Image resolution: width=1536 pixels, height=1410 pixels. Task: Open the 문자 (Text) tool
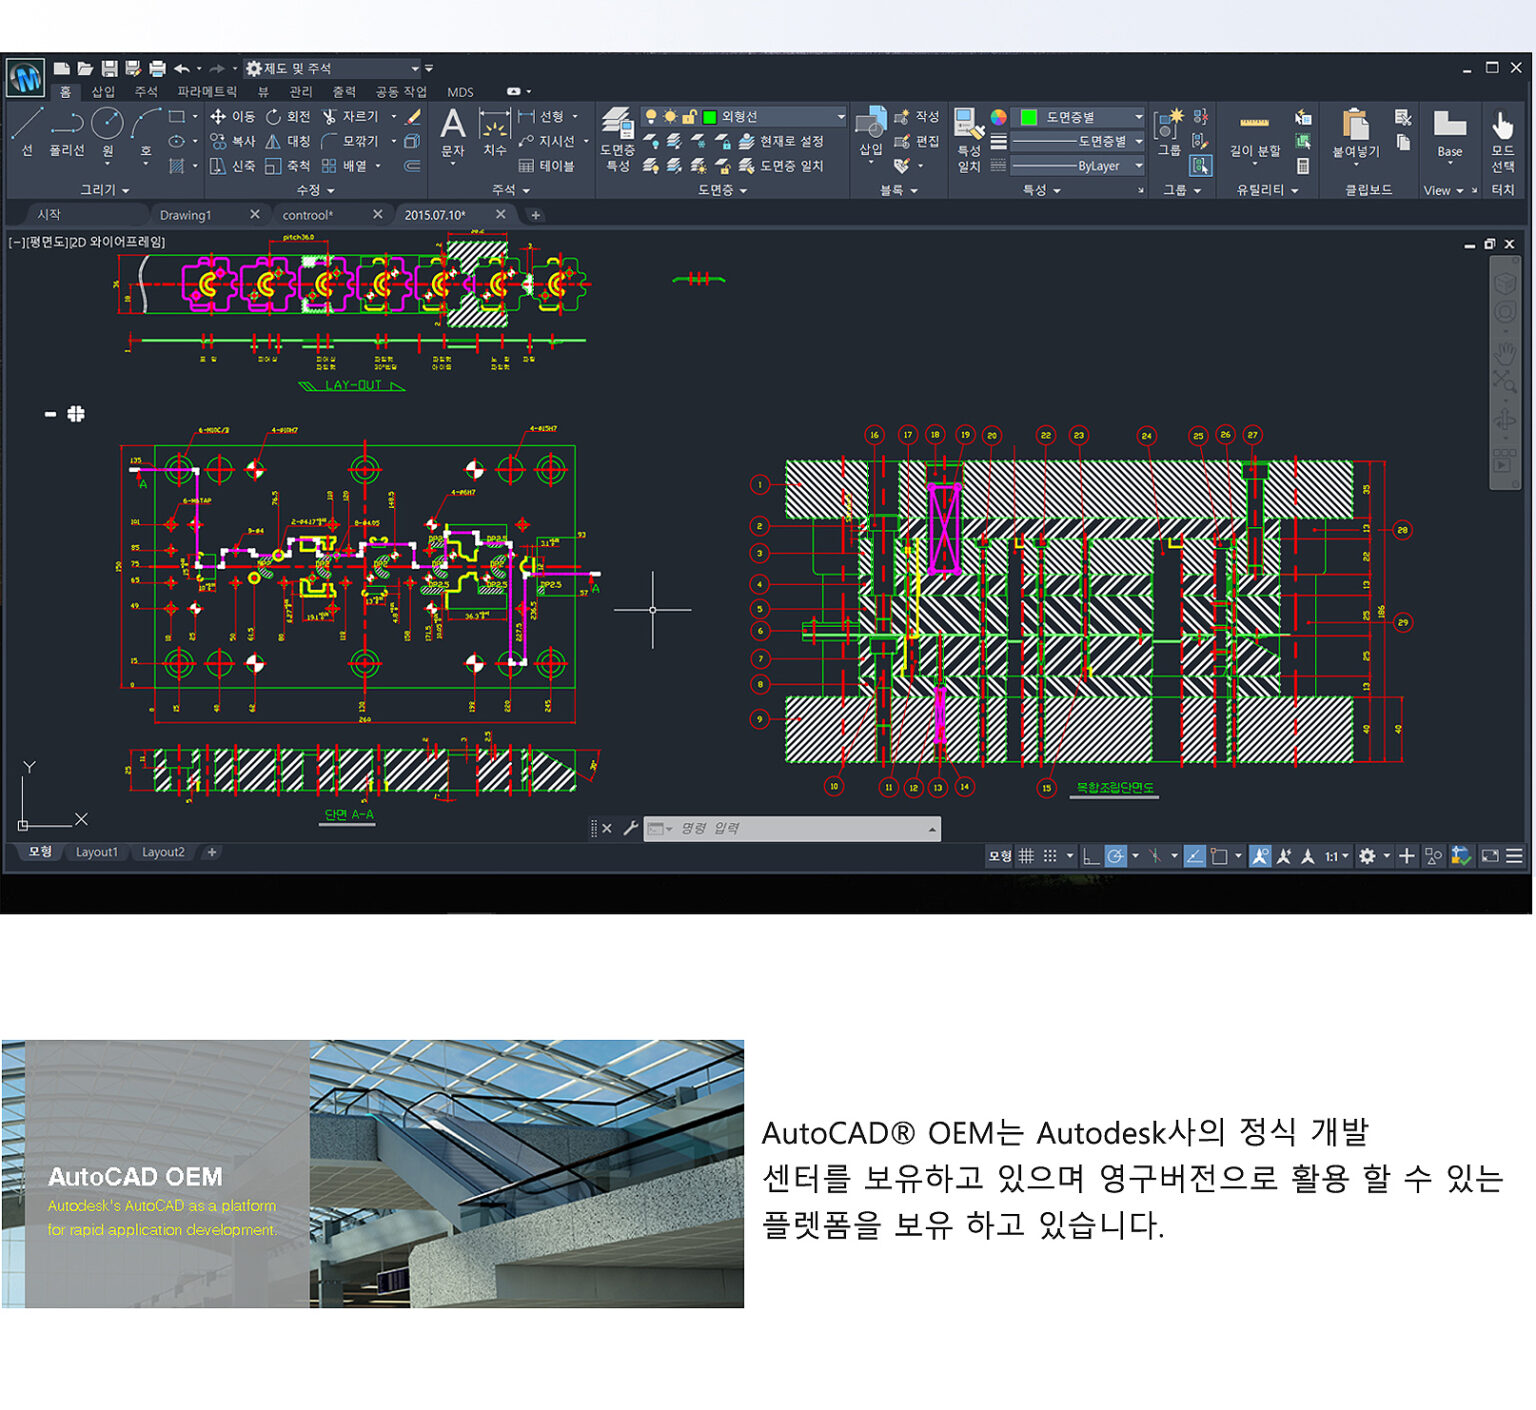[453, 133]
